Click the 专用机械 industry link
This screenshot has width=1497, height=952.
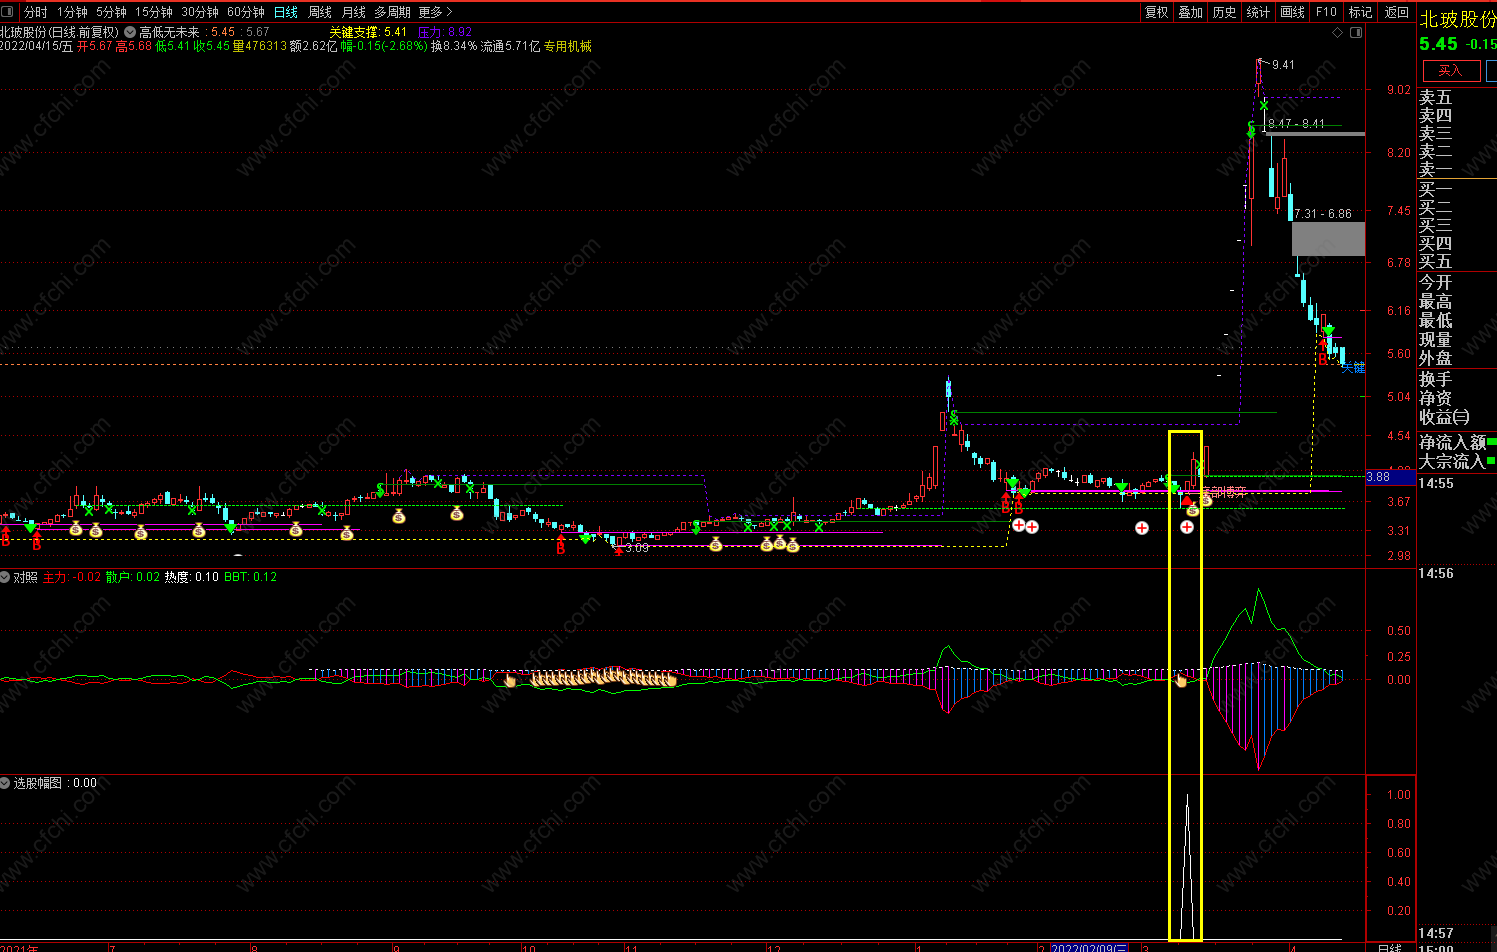pos(568,46)
